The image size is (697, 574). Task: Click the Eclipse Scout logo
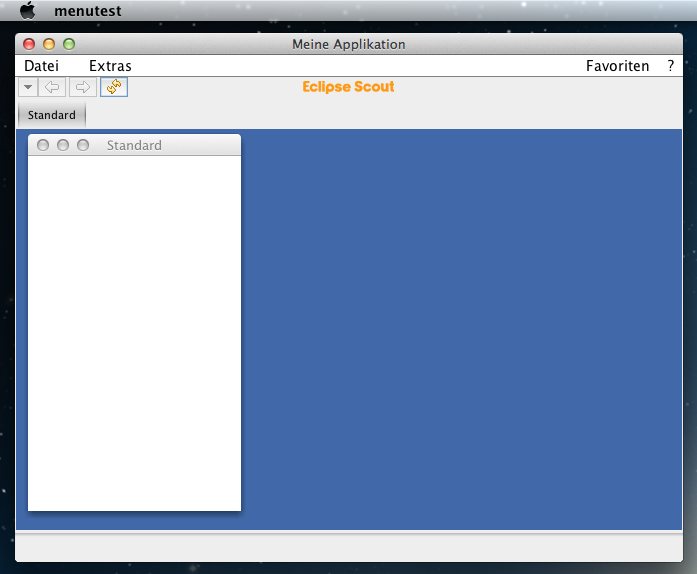tap(348, 87)
